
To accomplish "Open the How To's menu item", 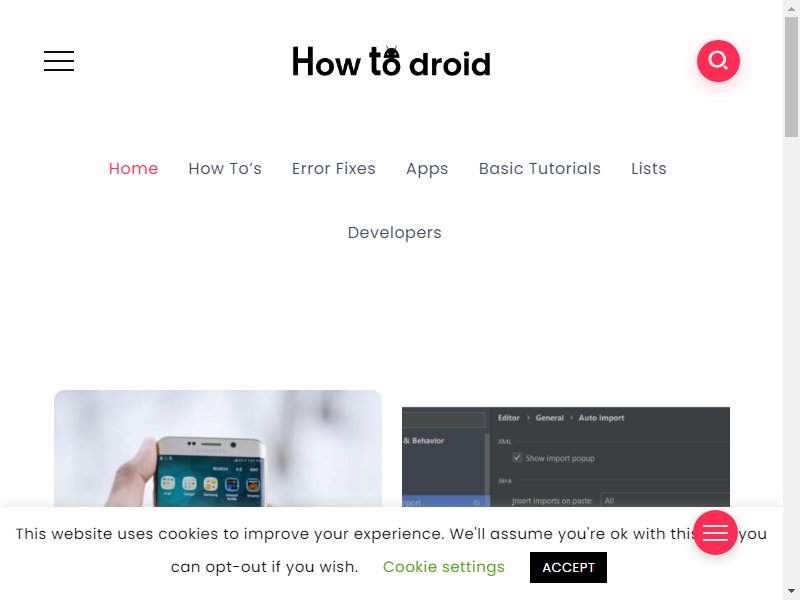I will [x=224, y=168].
